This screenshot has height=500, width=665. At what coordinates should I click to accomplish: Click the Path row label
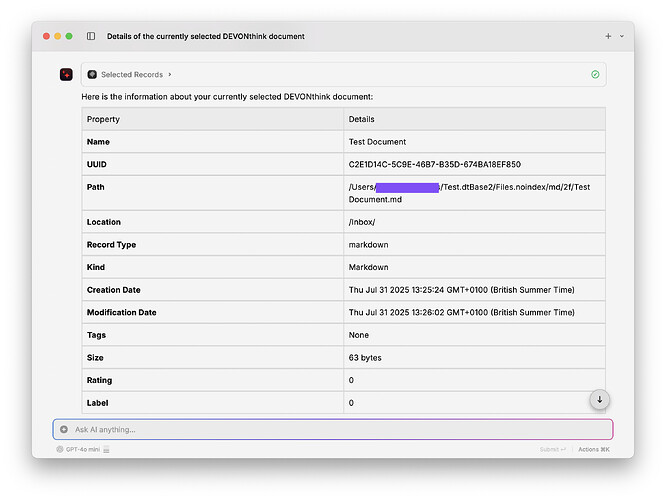pos(95,187)
